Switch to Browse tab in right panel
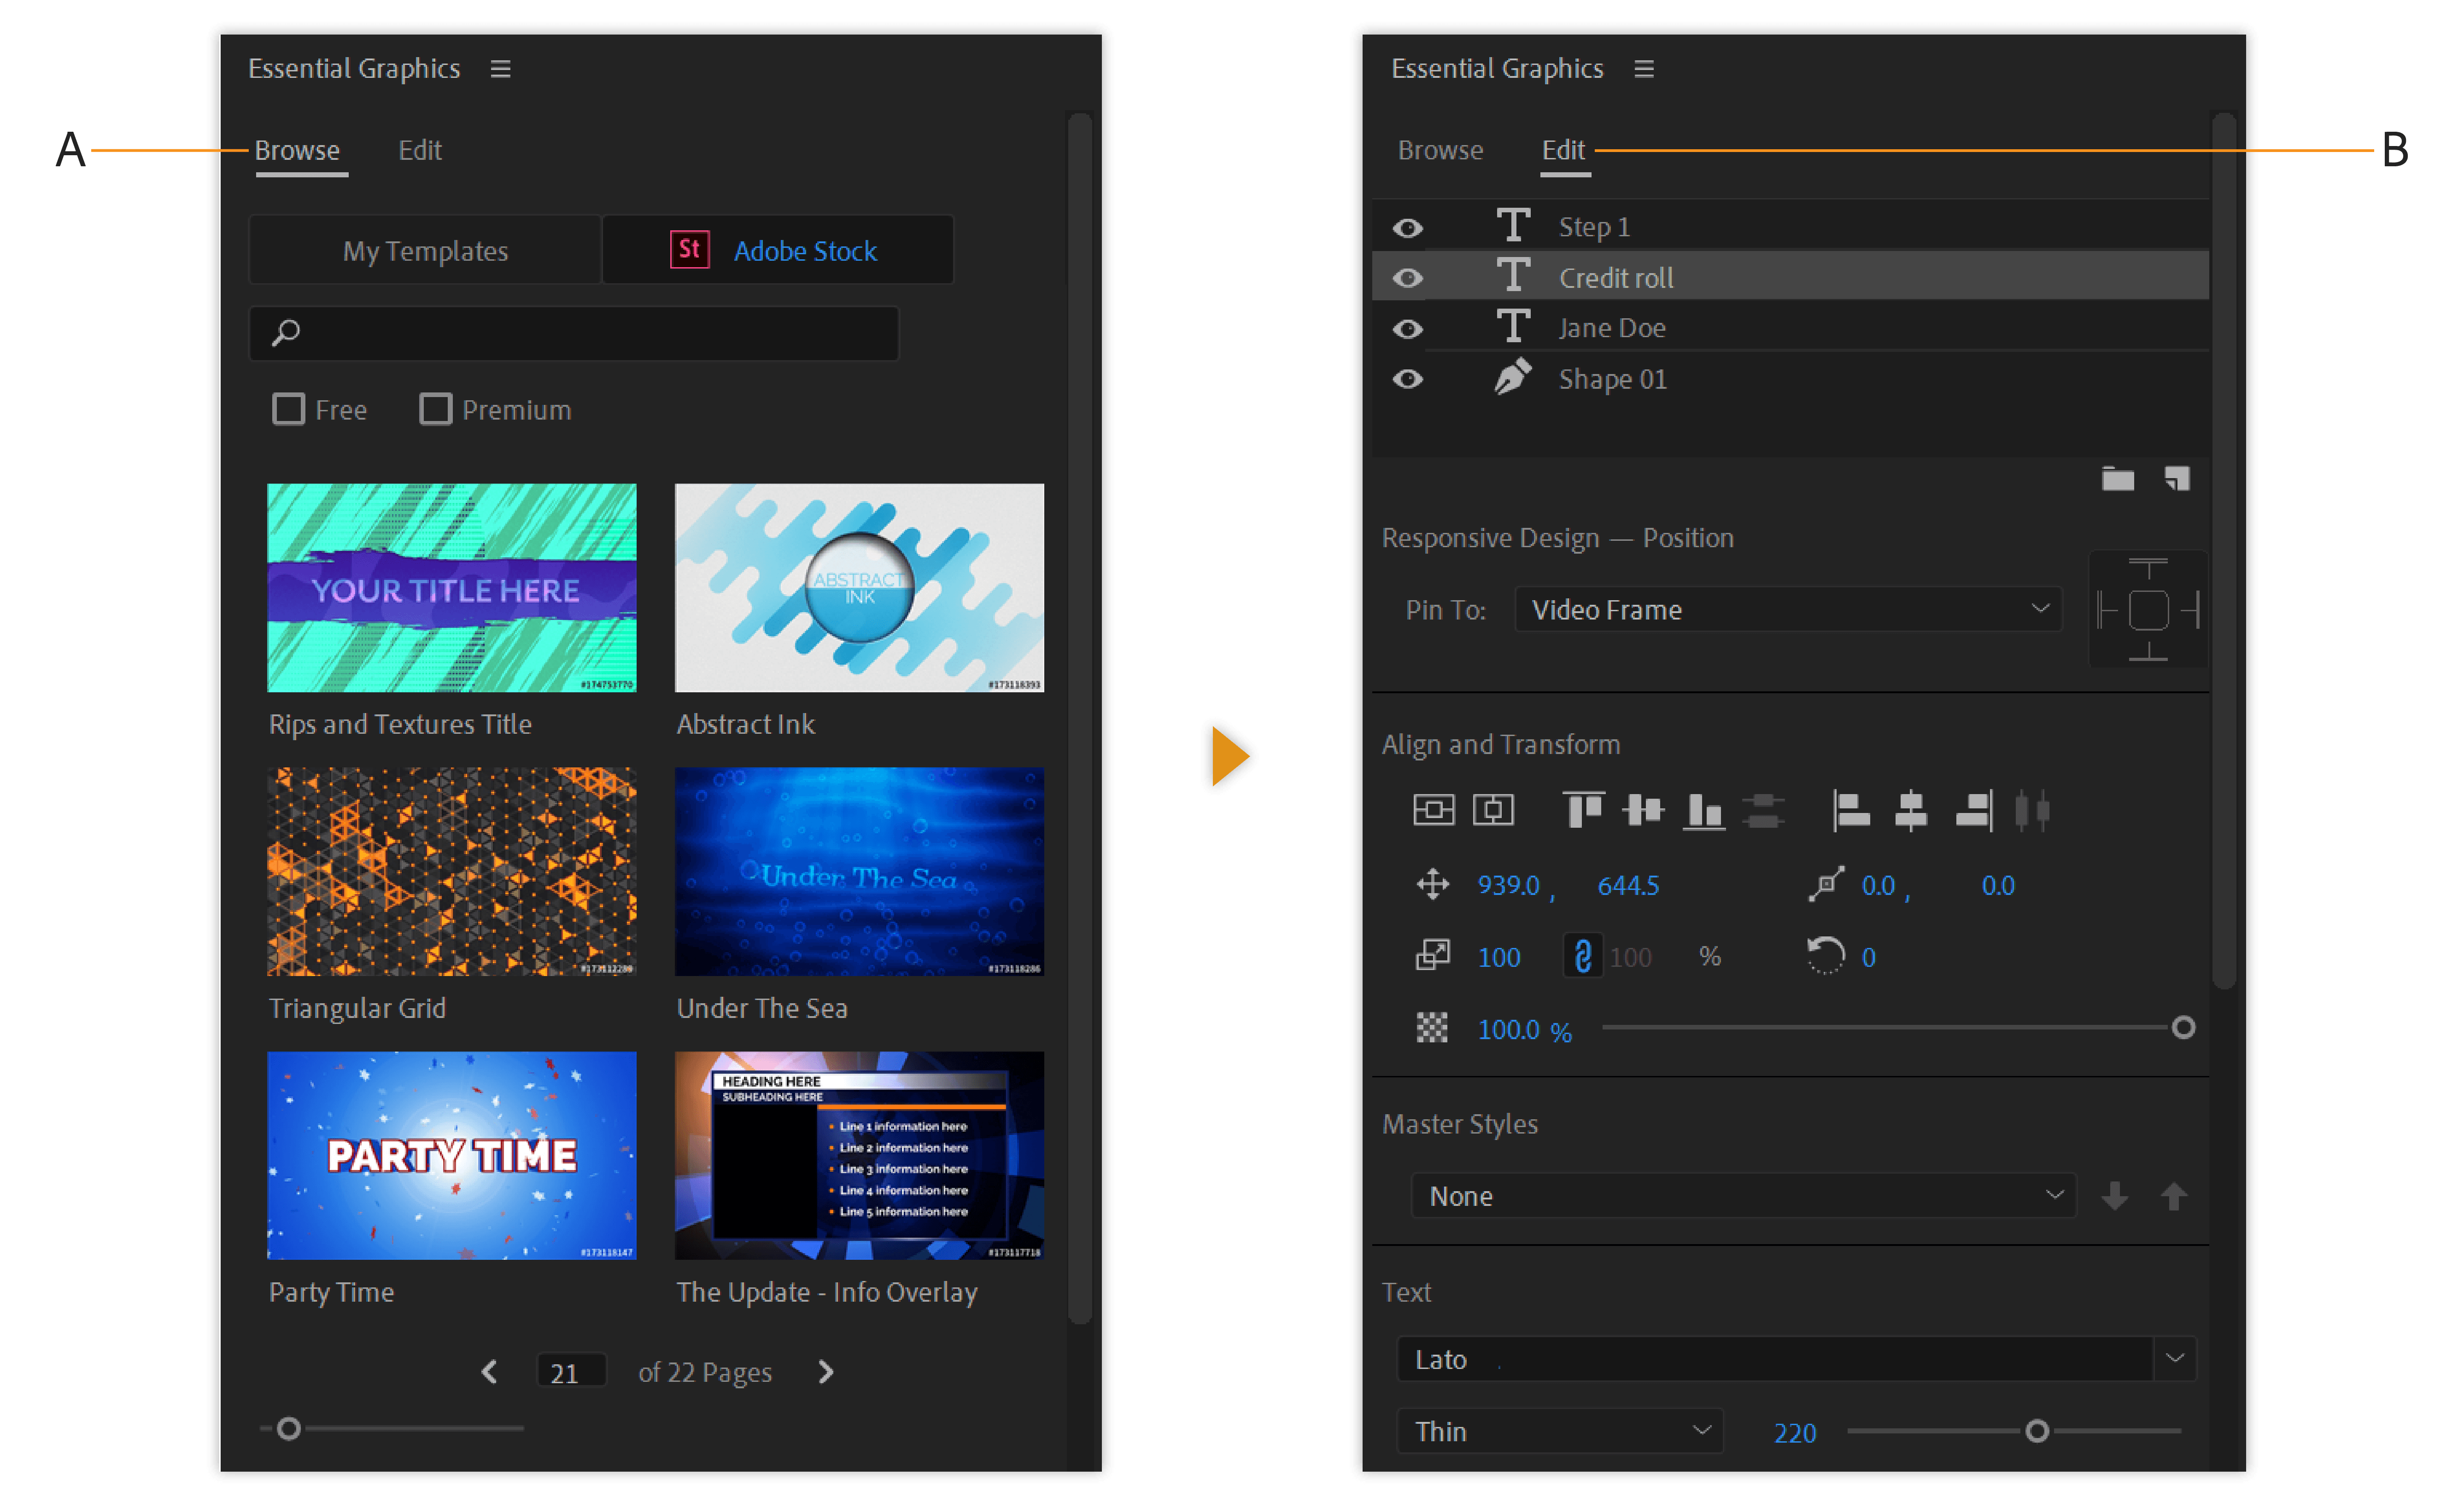The height and width of the screenshot is (1491, 2464). tap(1440, 150)
